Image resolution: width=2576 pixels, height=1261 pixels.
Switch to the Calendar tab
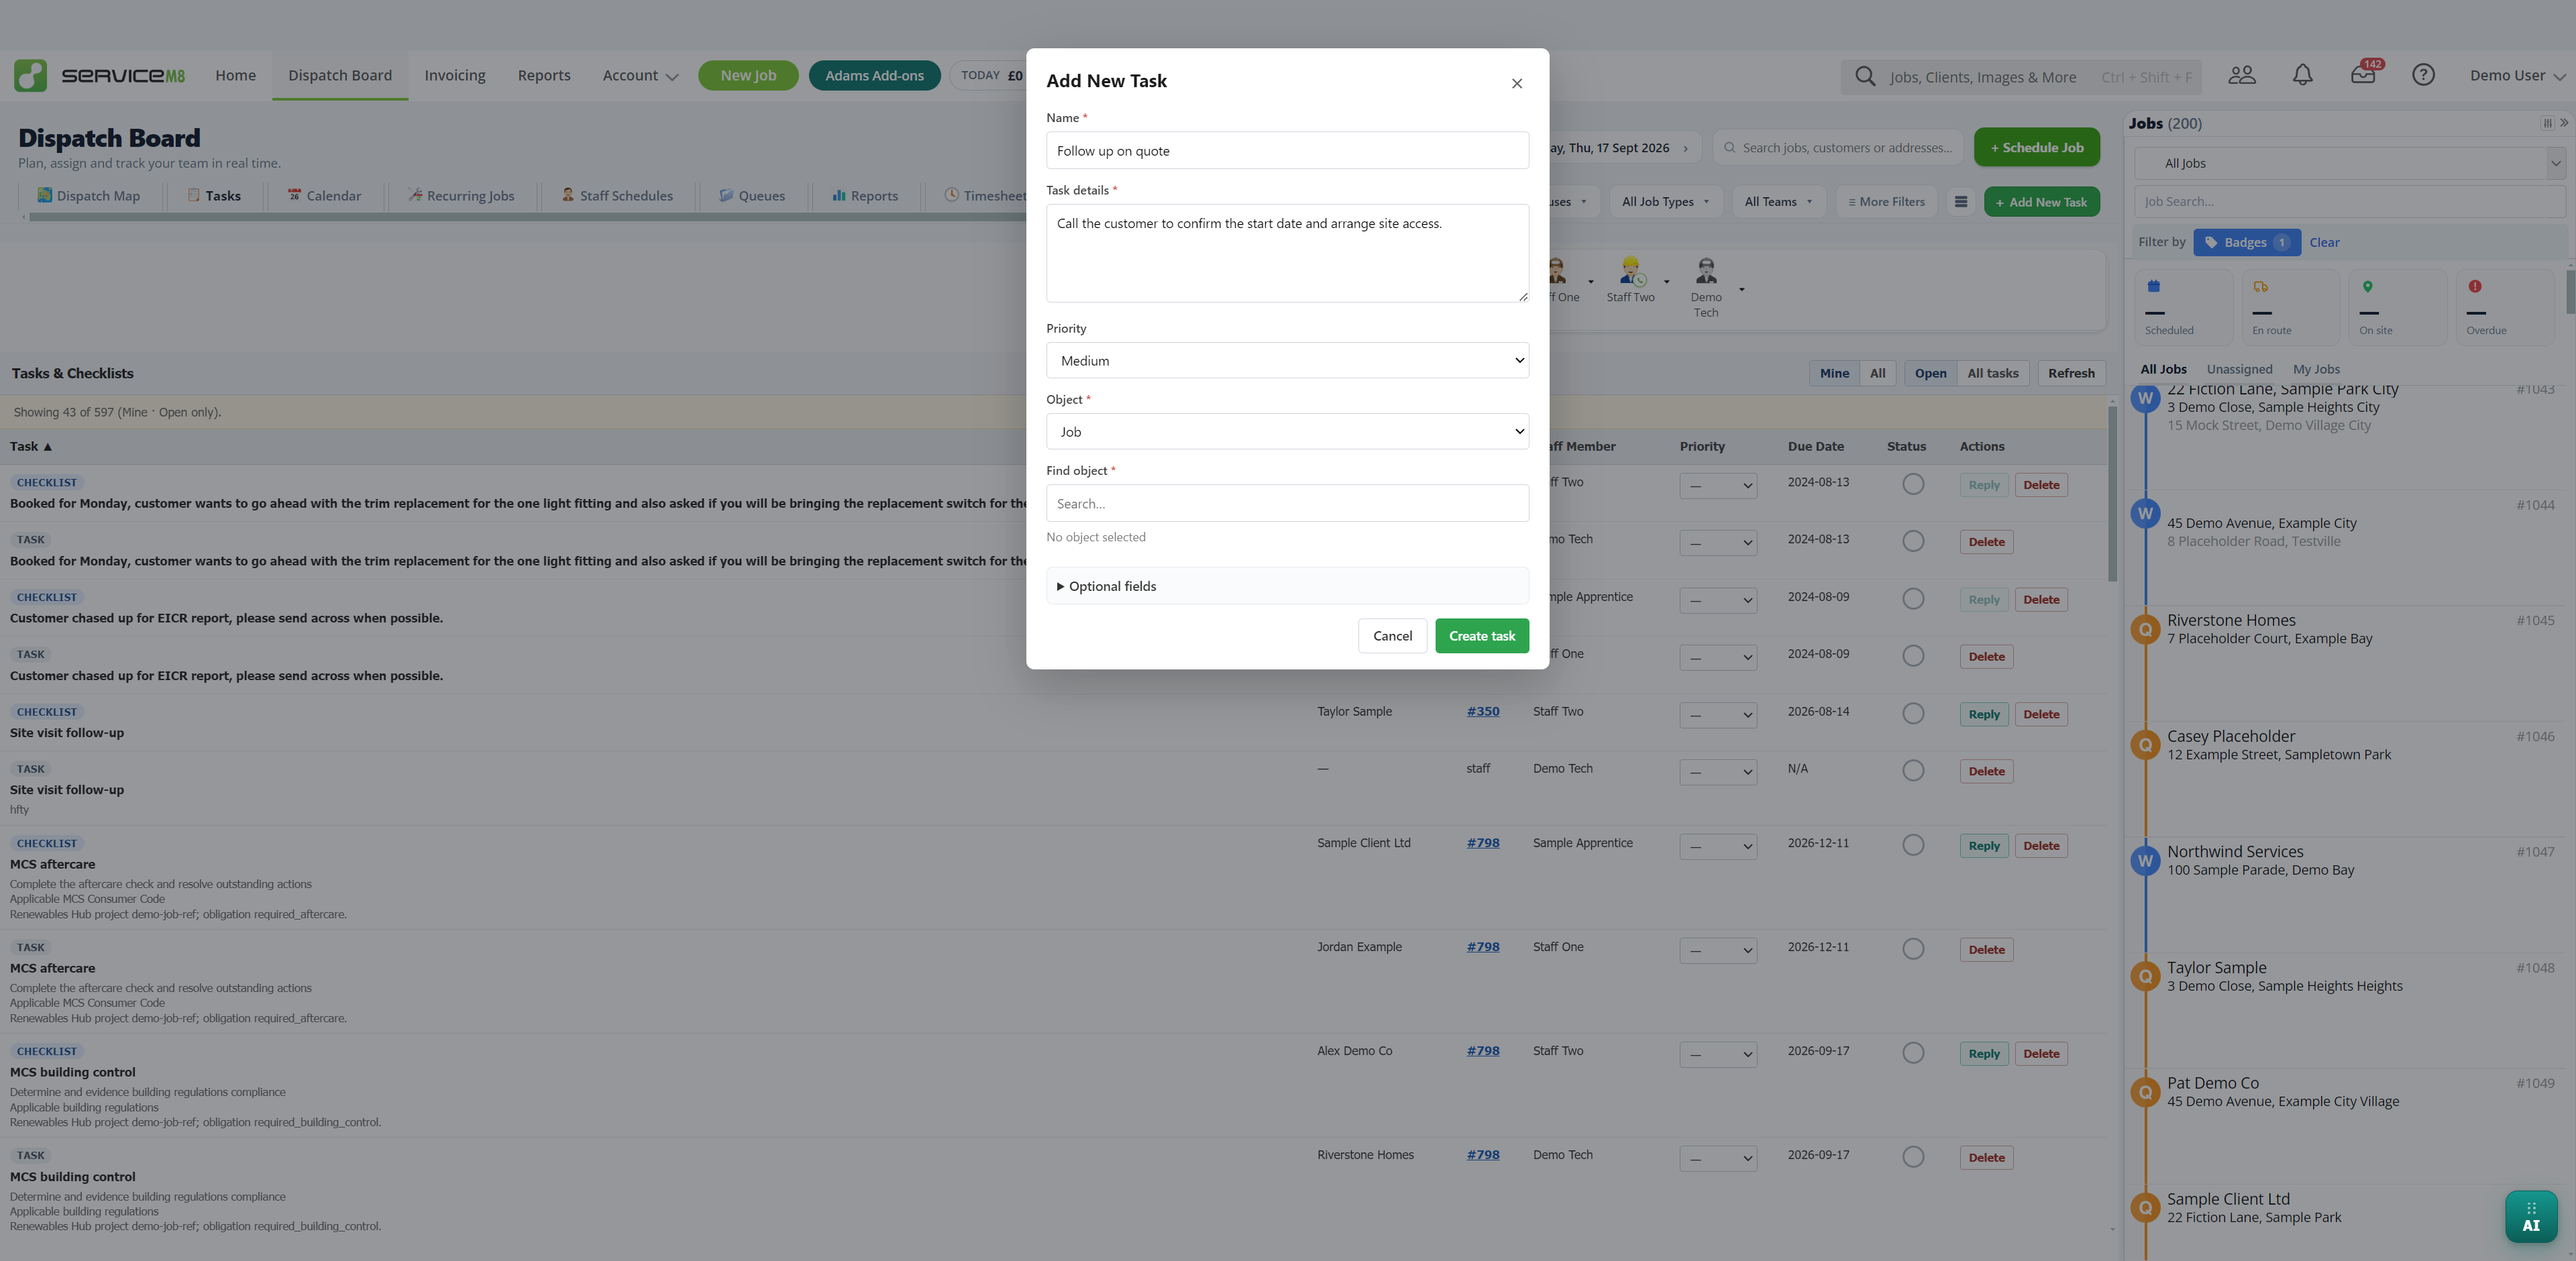[x=324, y=196]
